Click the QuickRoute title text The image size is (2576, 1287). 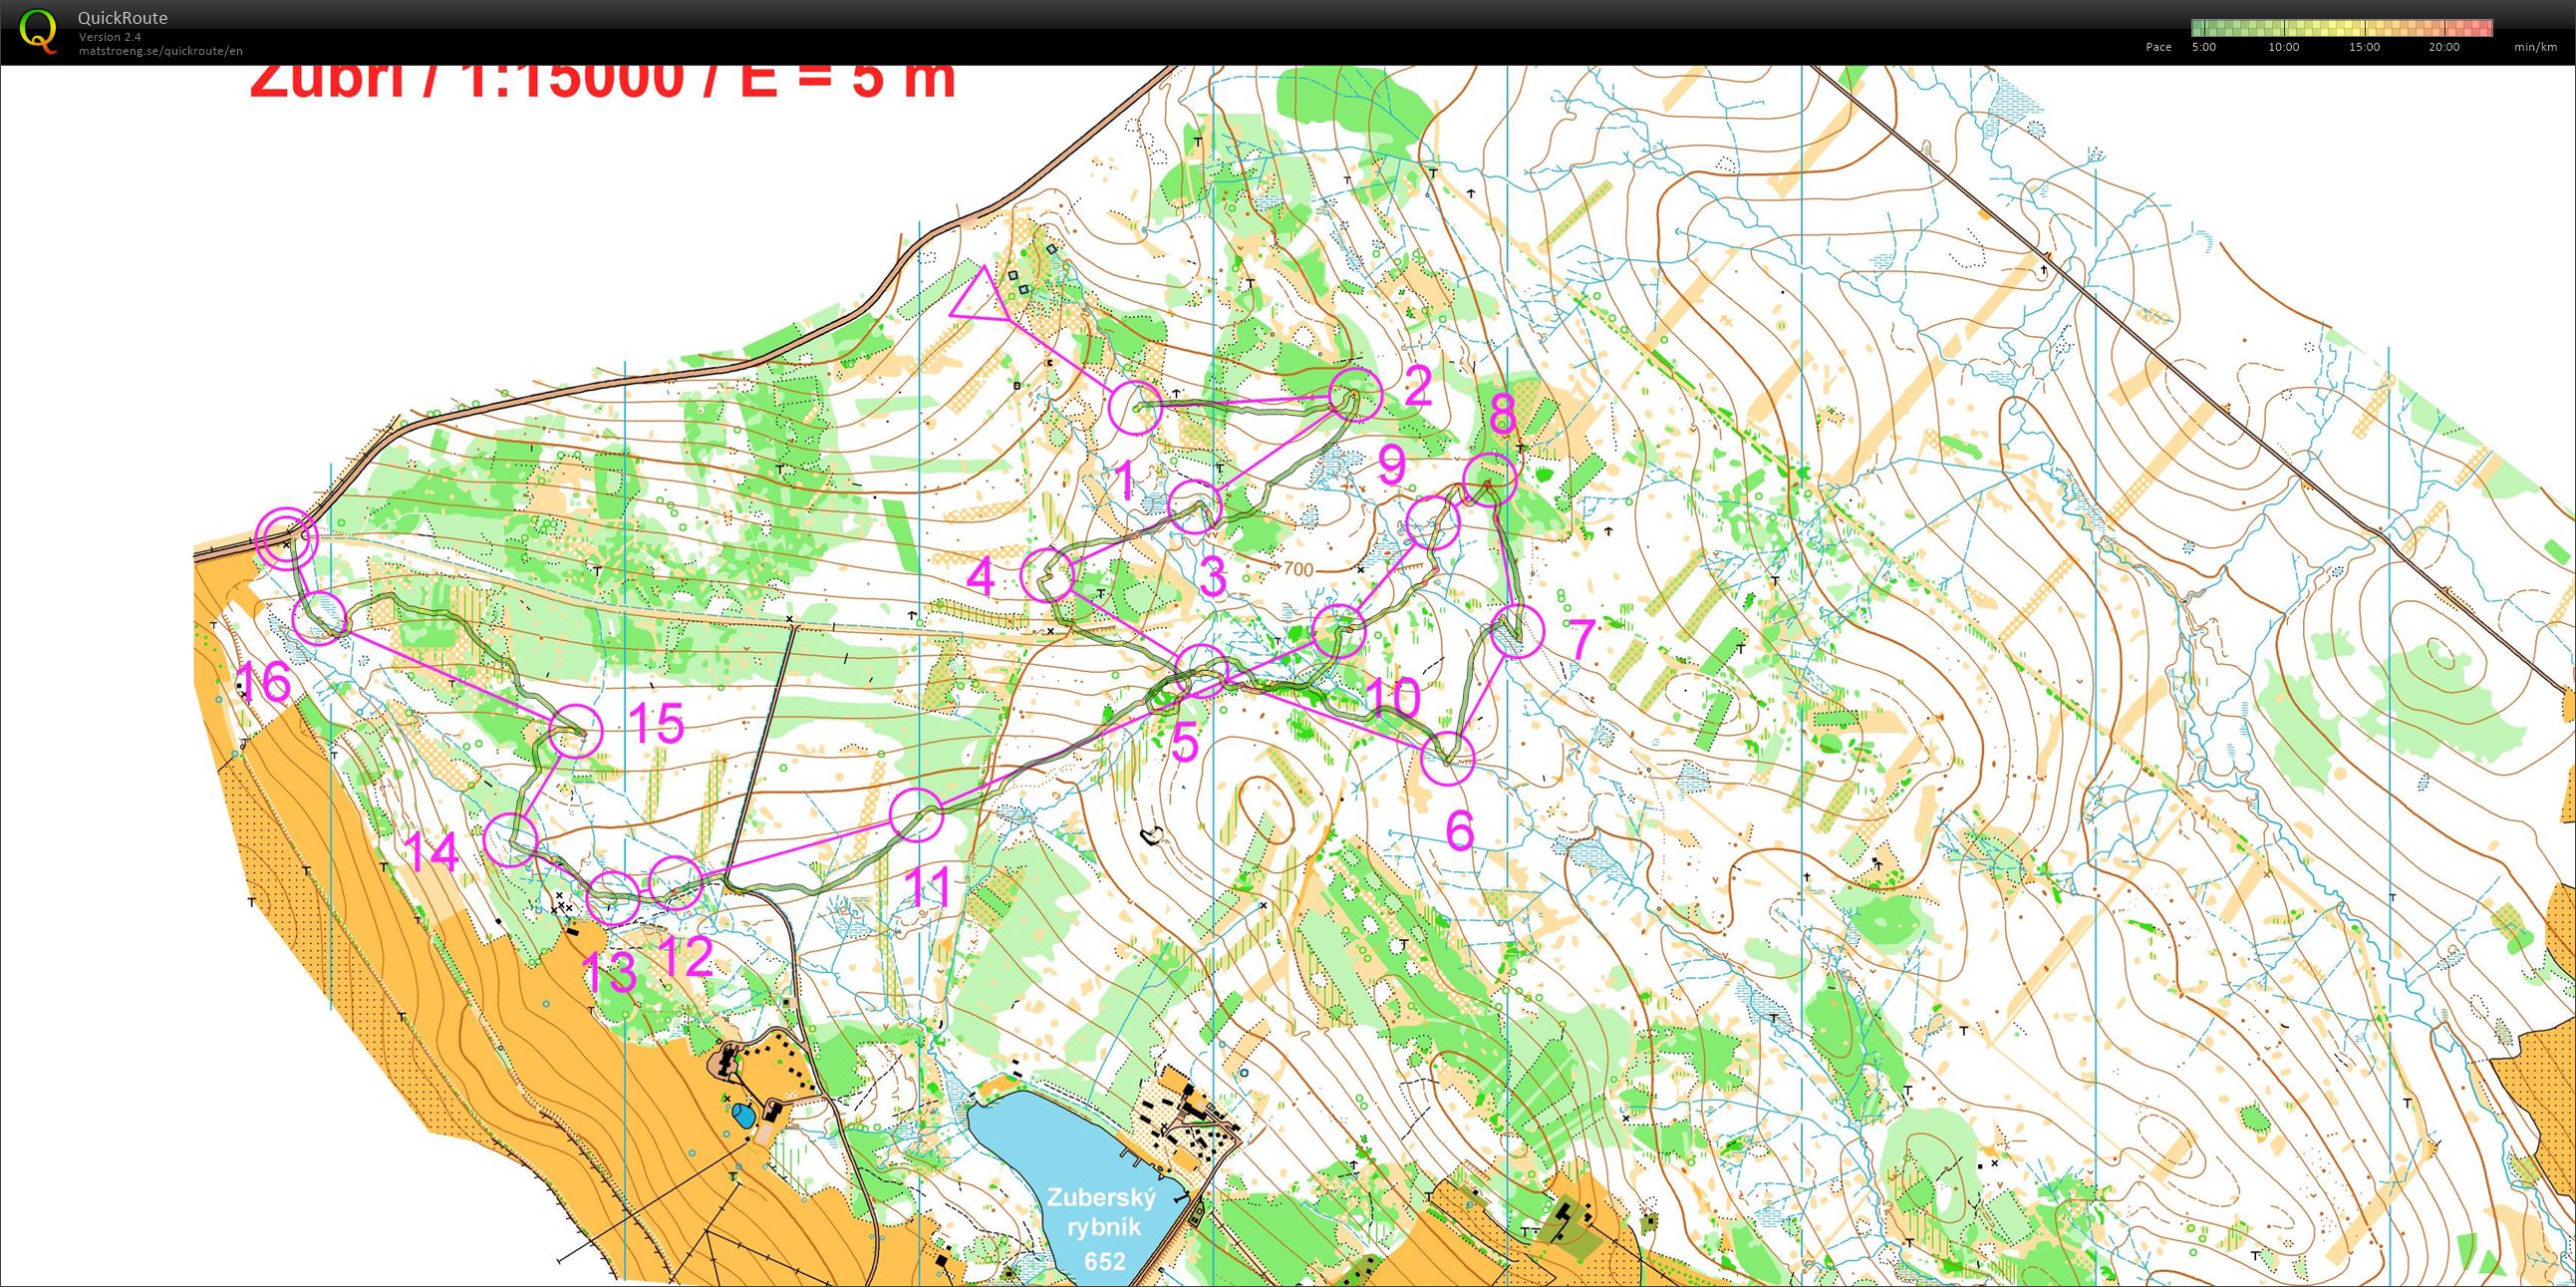(x=122, y=18)
